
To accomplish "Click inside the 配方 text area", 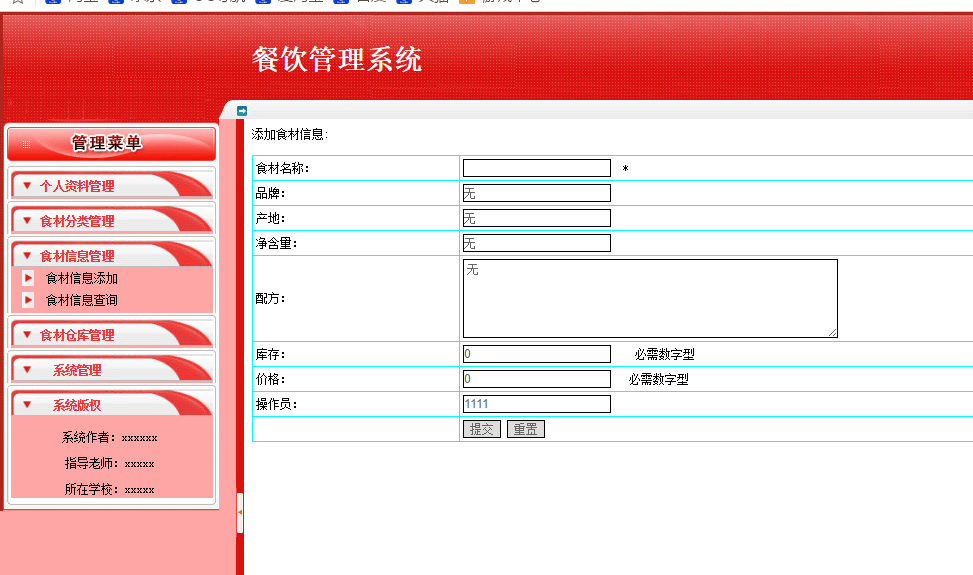I will [x=650, y=298].
